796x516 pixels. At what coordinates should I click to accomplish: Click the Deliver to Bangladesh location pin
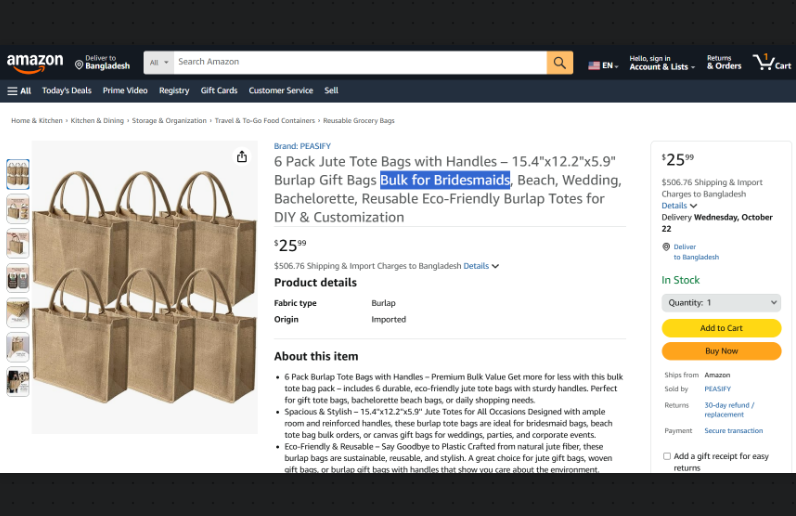[x=79, y=65]
